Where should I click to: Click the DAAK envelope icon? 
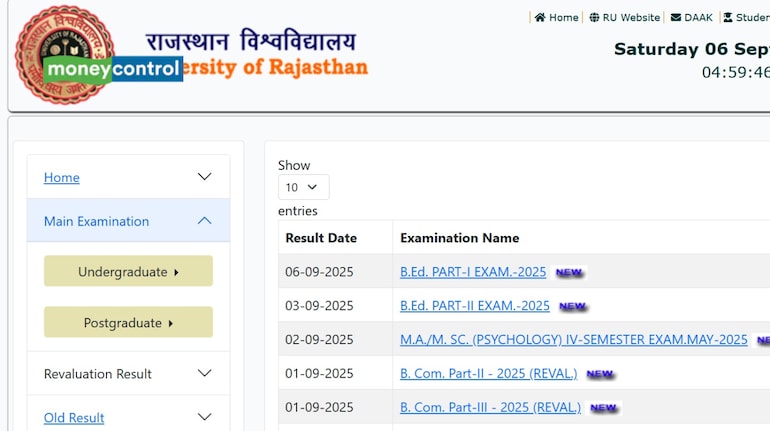click(676, 17)
